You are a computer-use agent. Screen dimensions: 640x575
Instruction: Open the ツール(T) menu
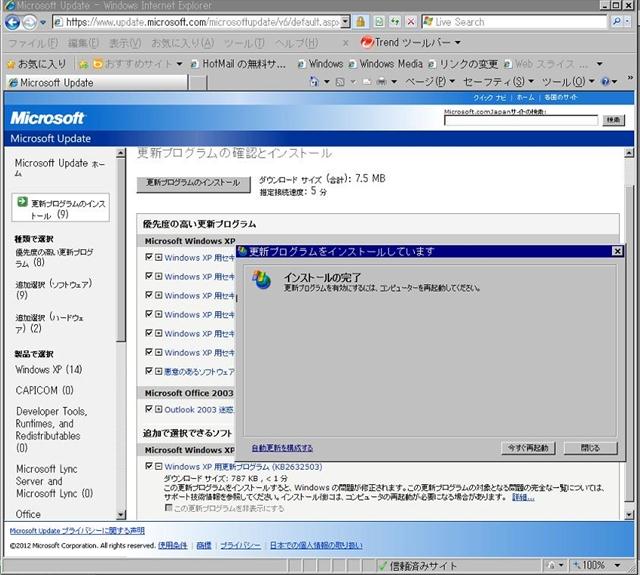(x=244, y=43)
